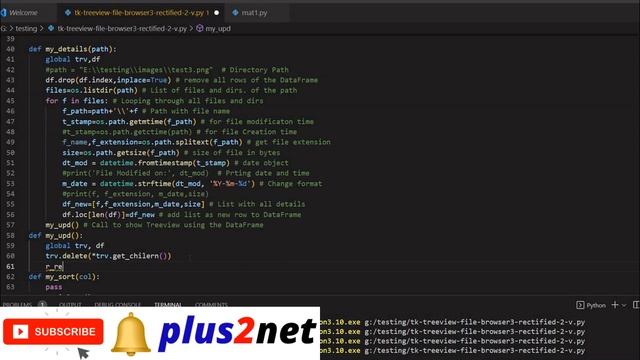Click 'dt_mod = datetime.fromtimestamp(t_stamp)' code text
The width and height of the screenshot is (640, 360).
[146, 163]
